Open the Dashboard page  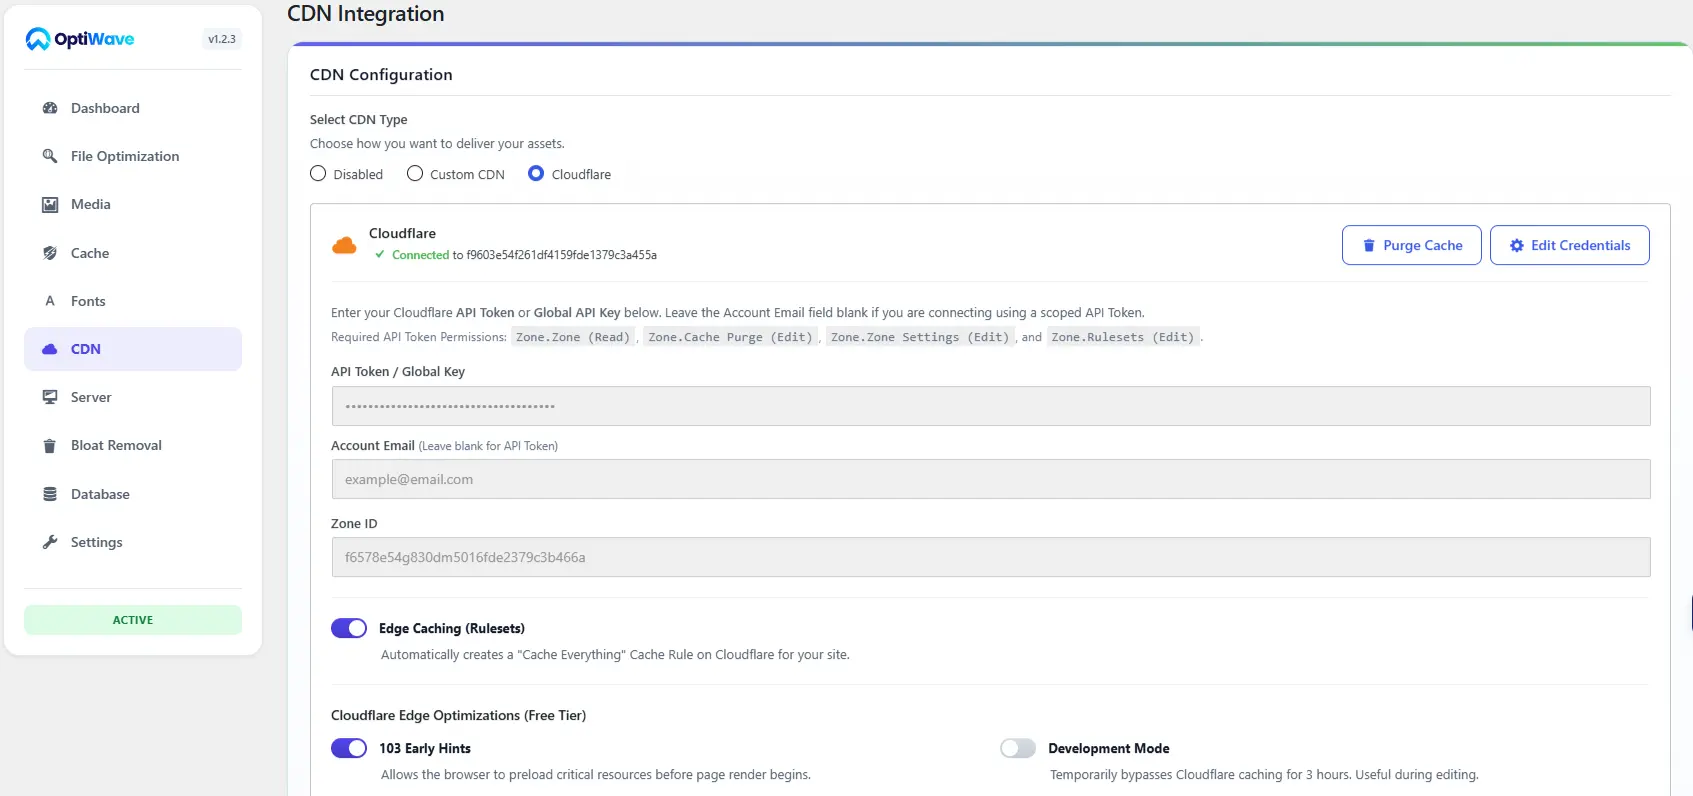[x=133, y=108]
